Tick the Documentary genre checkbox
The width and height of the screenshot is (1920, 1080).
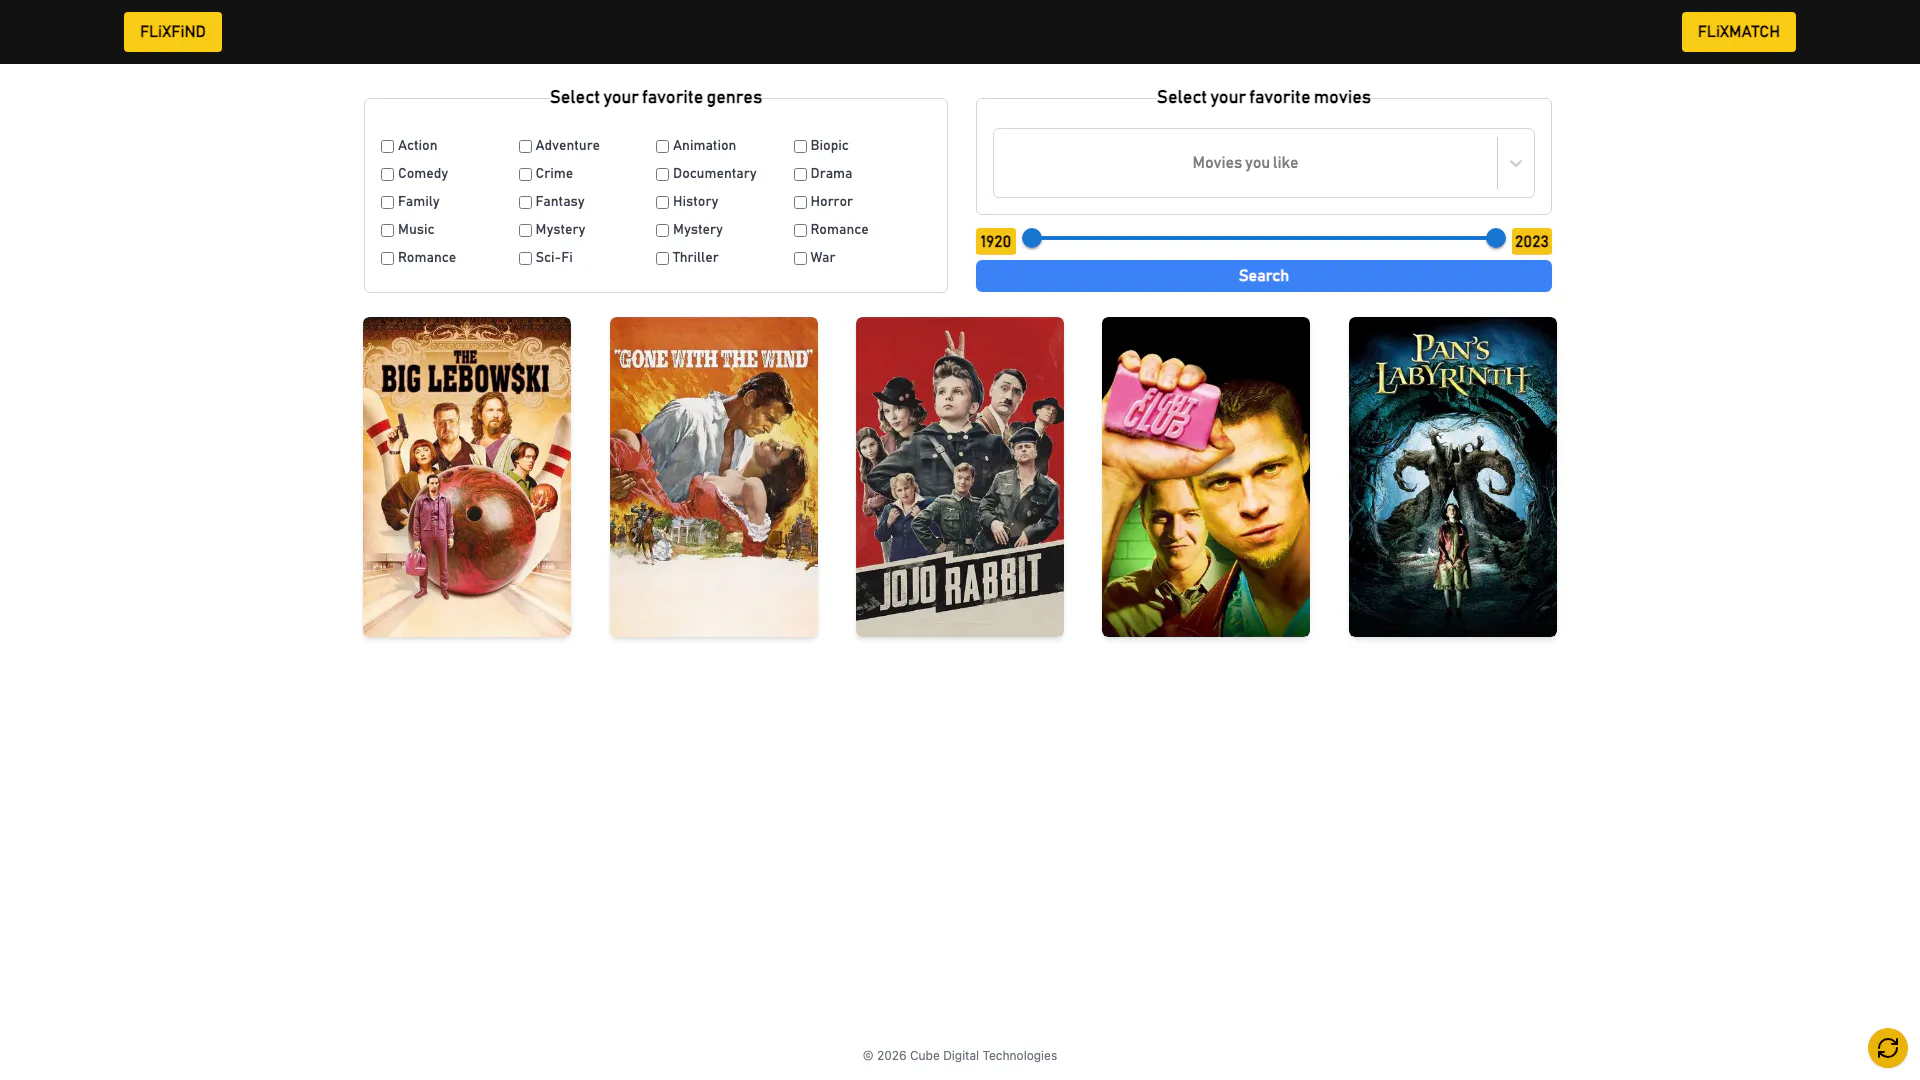point(662,175)
